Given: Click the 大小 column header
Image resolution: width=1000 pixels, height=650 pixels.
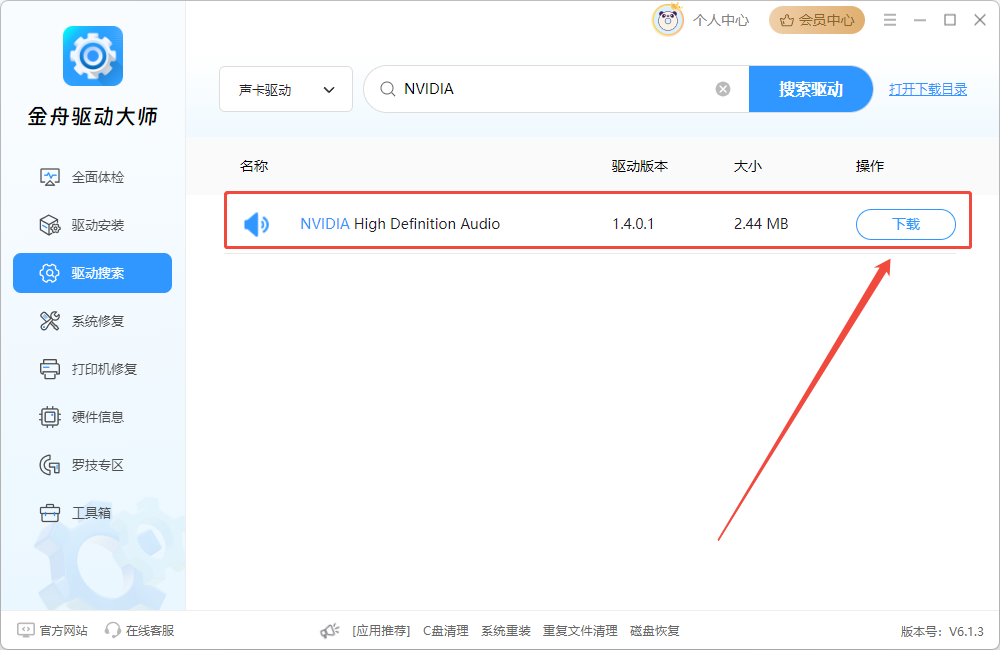Looking at the screenshot, I should (x=748, y=166).
